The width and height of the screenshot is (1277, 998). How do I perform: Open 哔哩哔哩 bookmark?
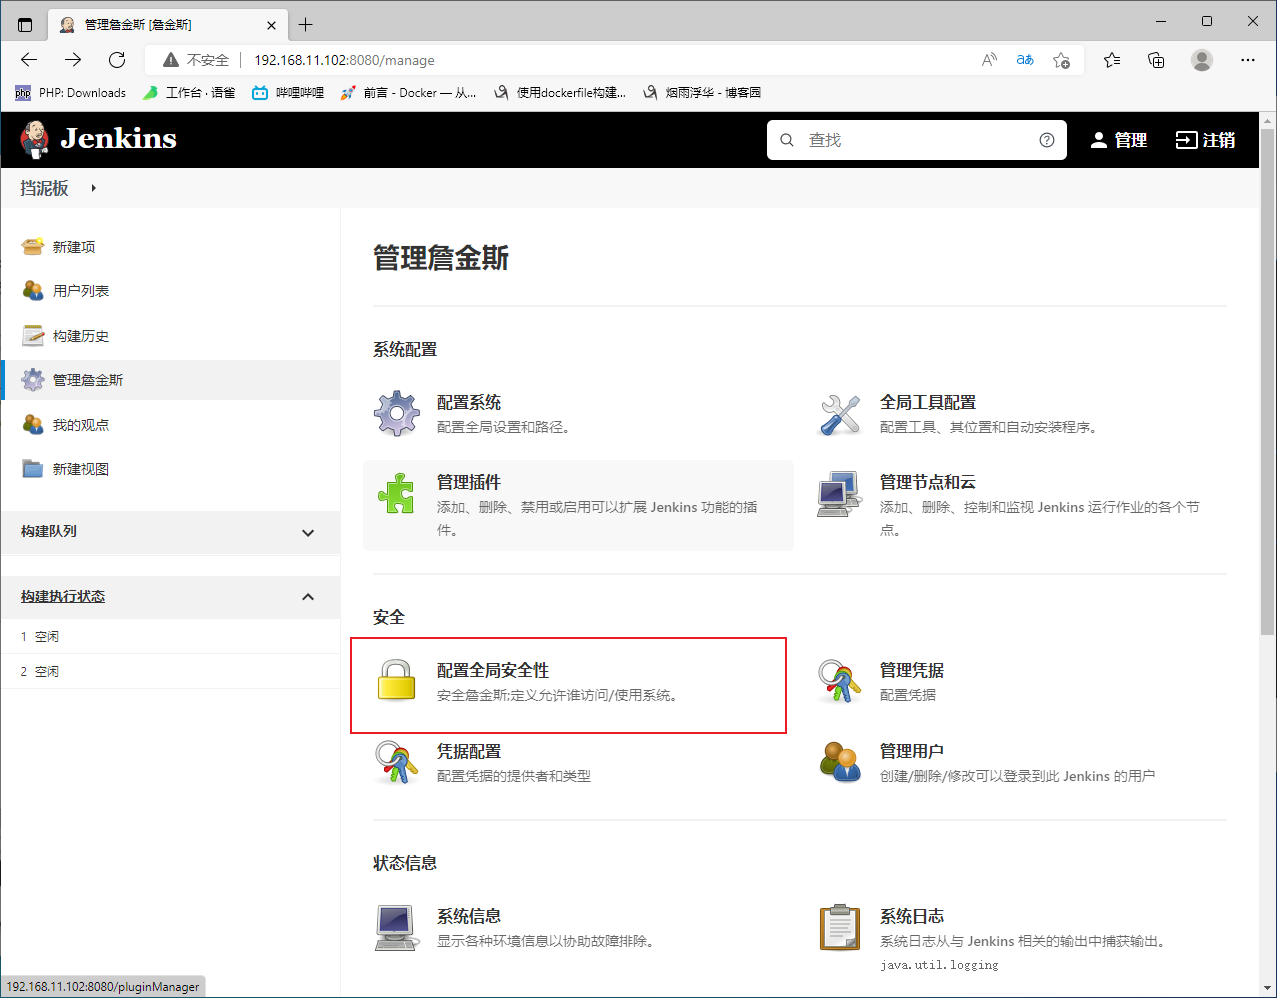coord(288,92)
